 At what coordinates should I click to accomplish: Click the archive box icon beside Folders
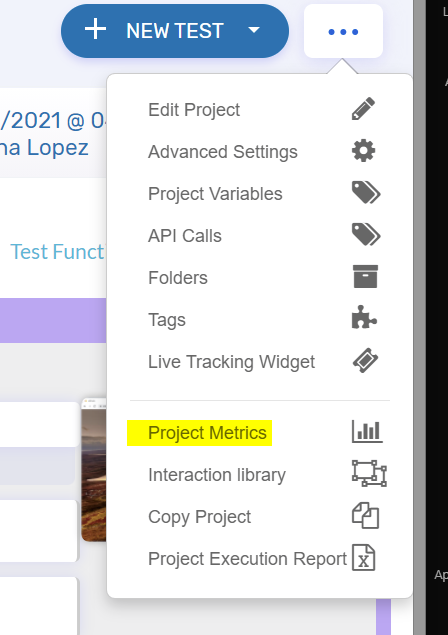click(x=365, y=277)
